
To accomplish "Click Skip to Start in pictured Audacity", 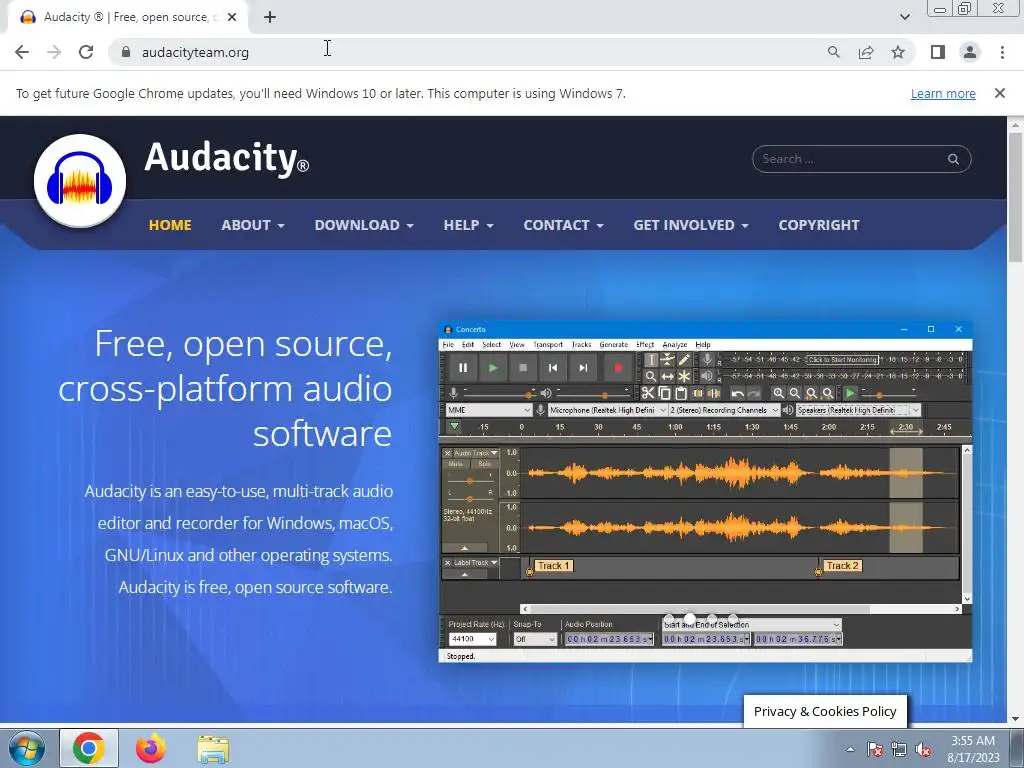I will point(553,368).
